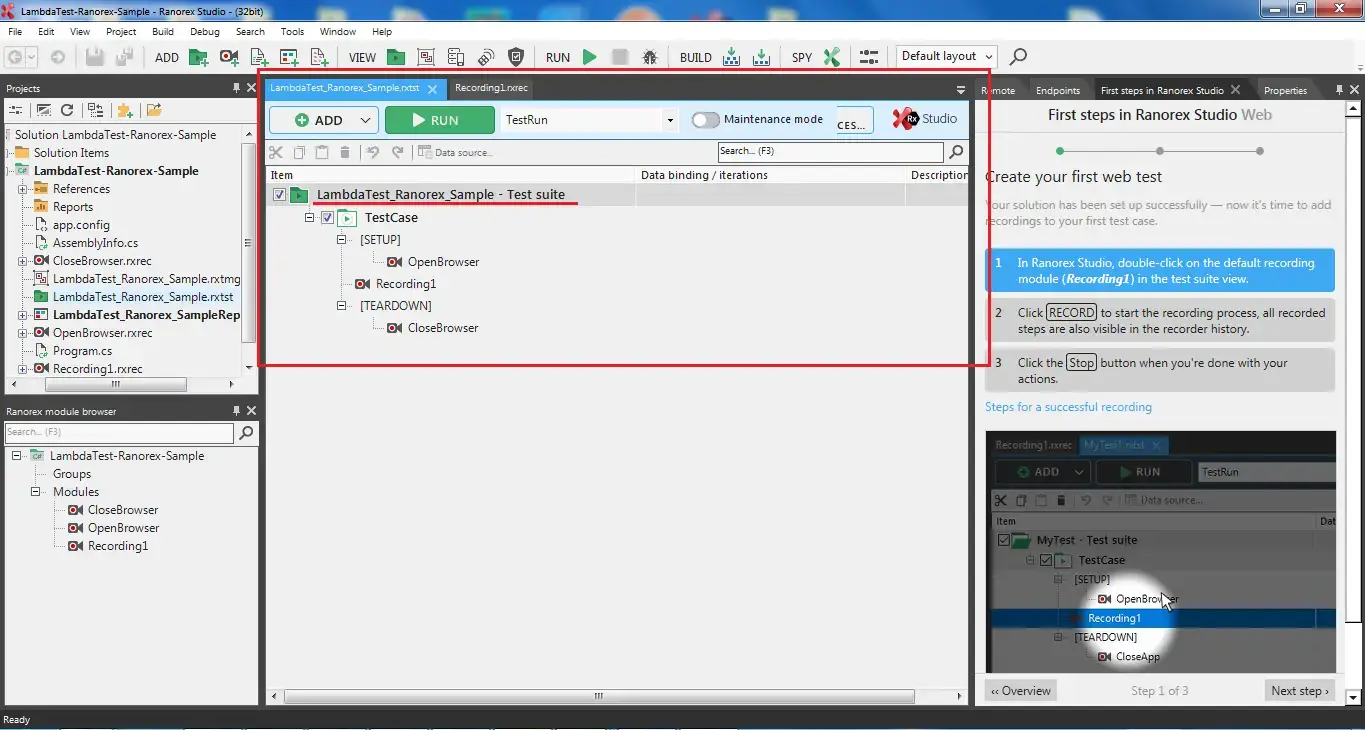Open the TestRun dropdown

click(669, 120)
